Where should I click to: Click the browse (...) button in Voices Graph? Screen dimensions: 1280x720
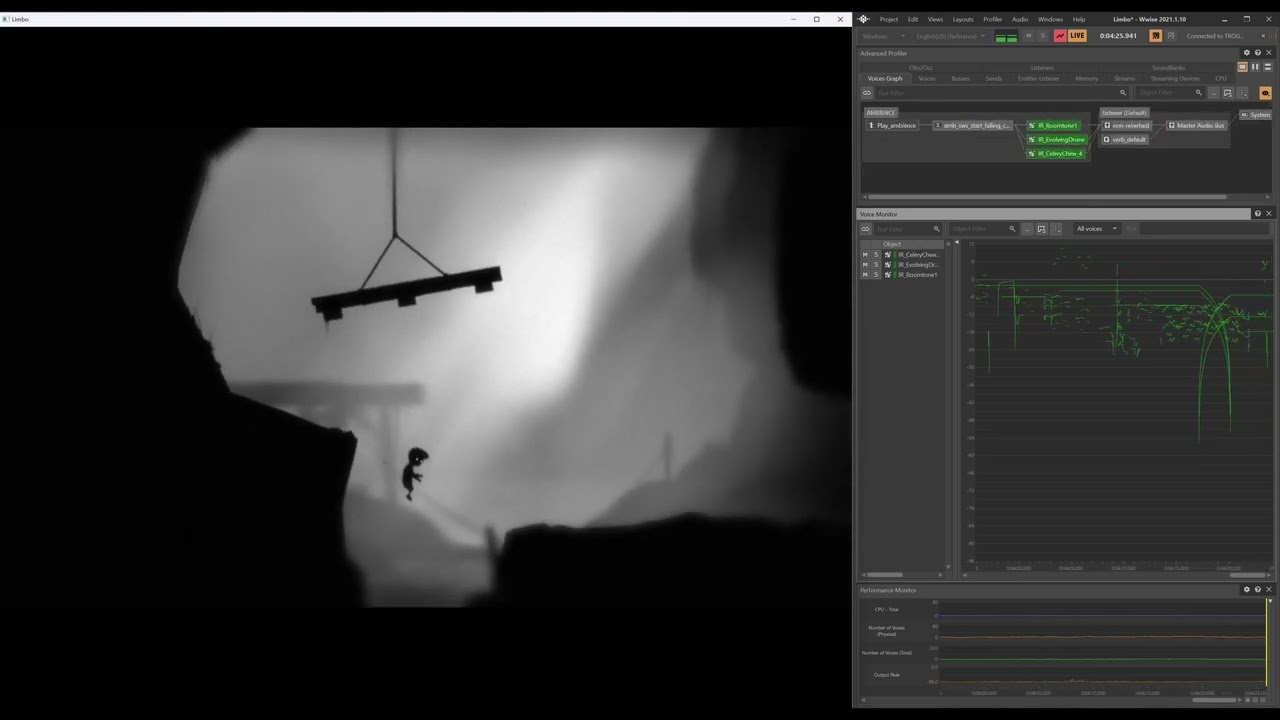coord(1213,93)
